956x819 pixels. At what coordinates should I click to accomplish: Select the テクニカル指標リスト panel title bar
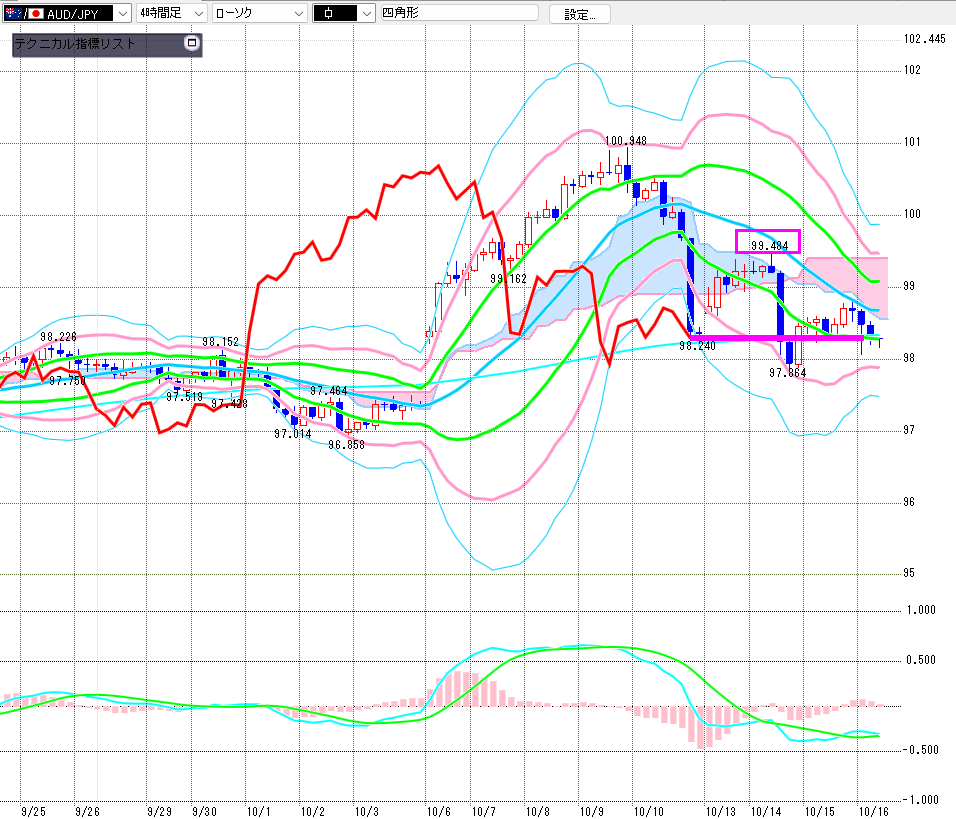click(x=95, y=44)
